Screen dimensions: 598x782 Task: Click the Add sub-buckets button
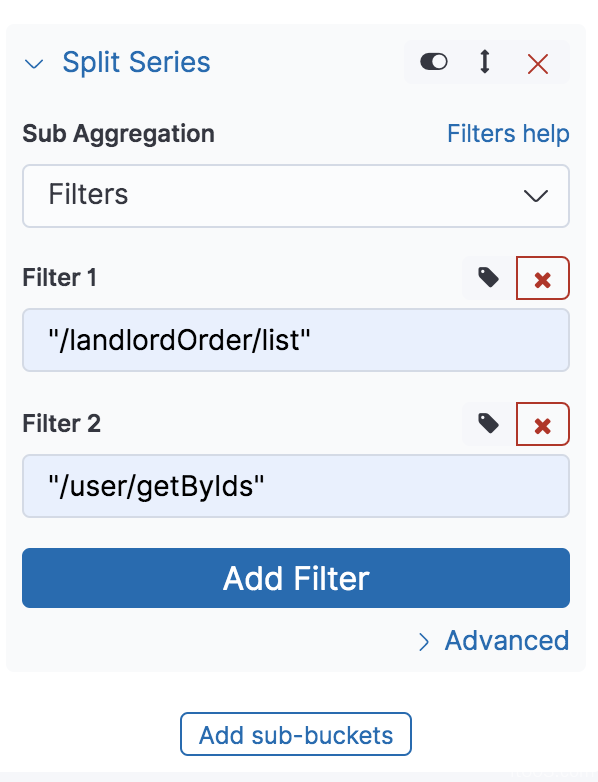[296, 734]
